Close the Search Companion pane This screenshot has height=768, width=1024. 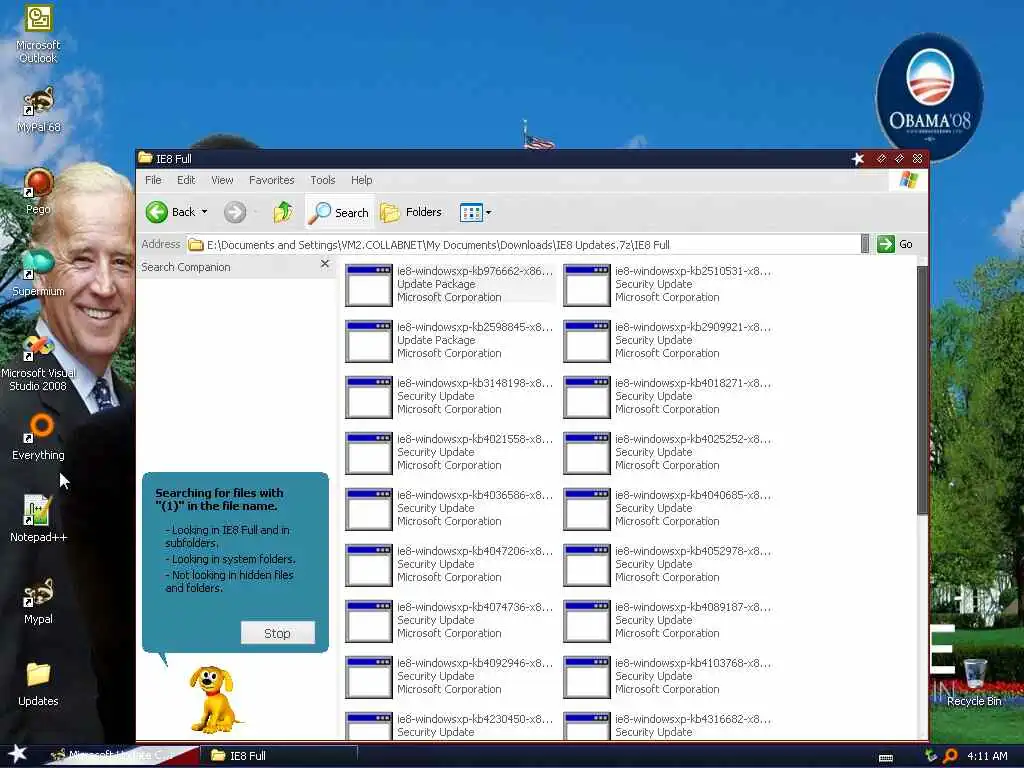pos(325,264)
